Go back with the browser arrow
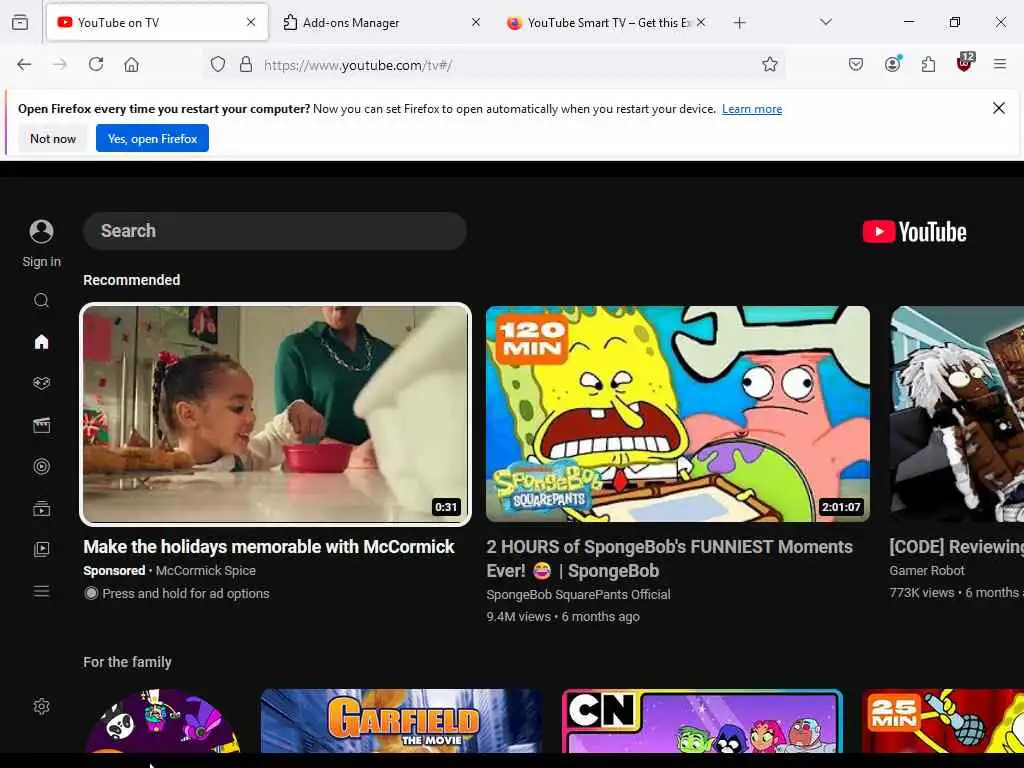Image resolution: width=1024 pixels, height=768 pixels. click(x=24, y=64)
